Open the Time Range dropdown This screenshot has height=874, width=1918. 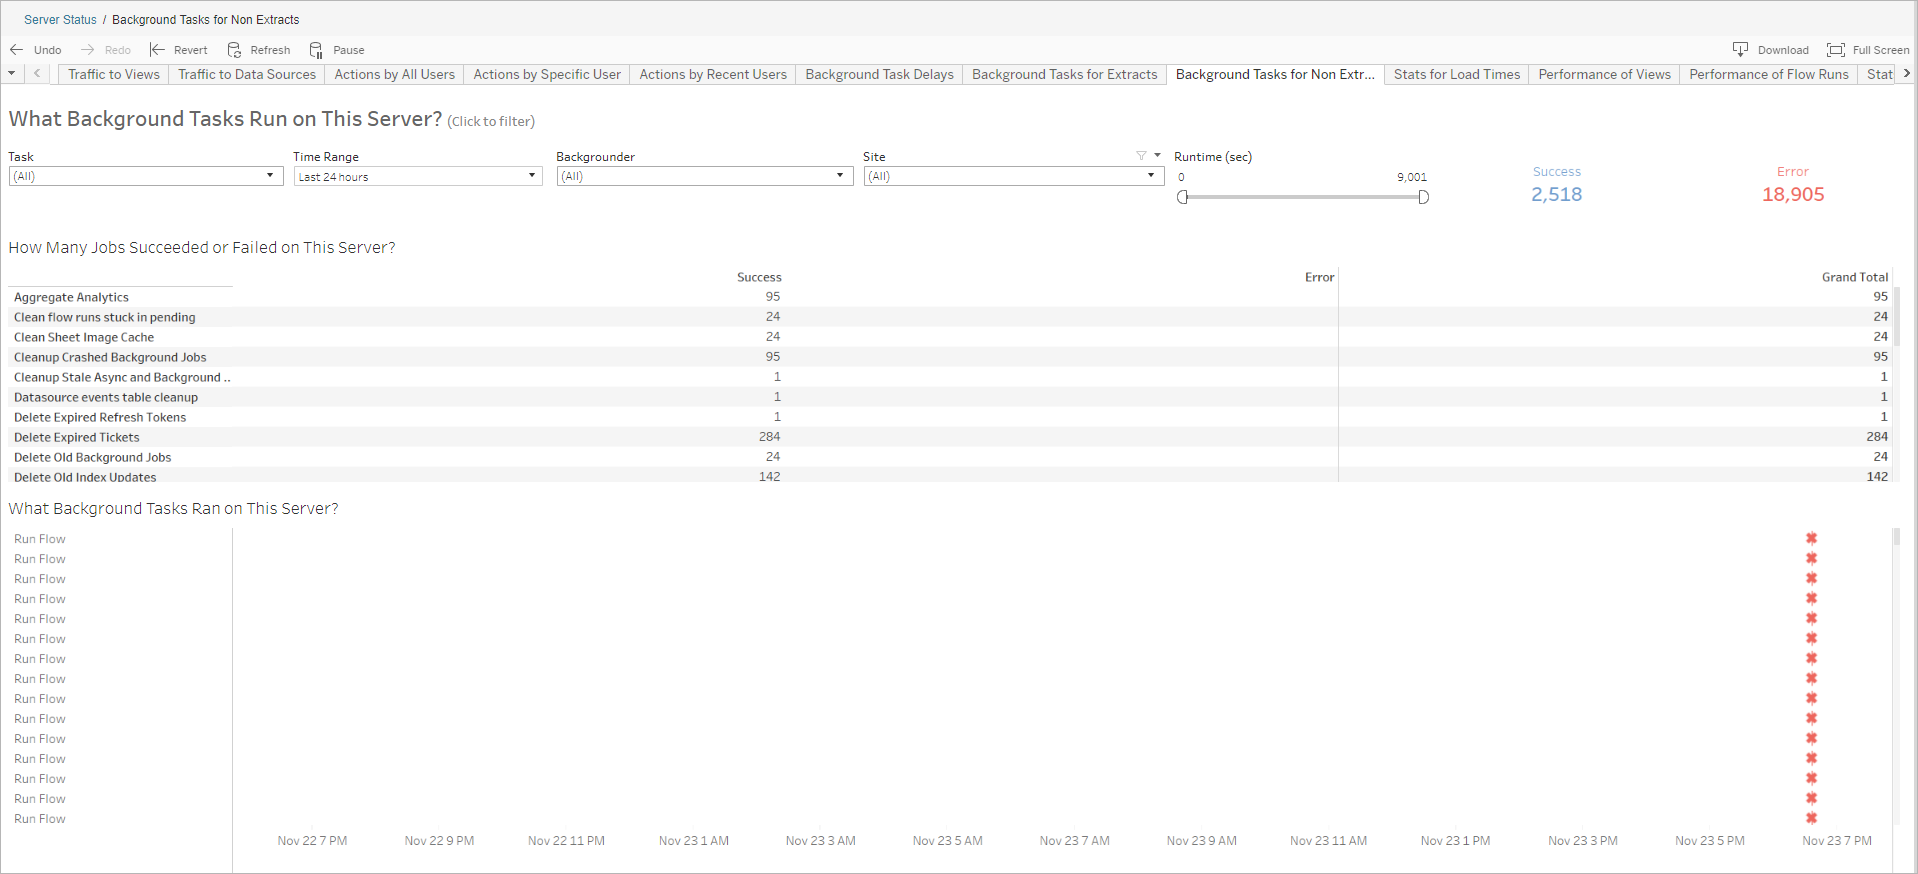(418, 176)
